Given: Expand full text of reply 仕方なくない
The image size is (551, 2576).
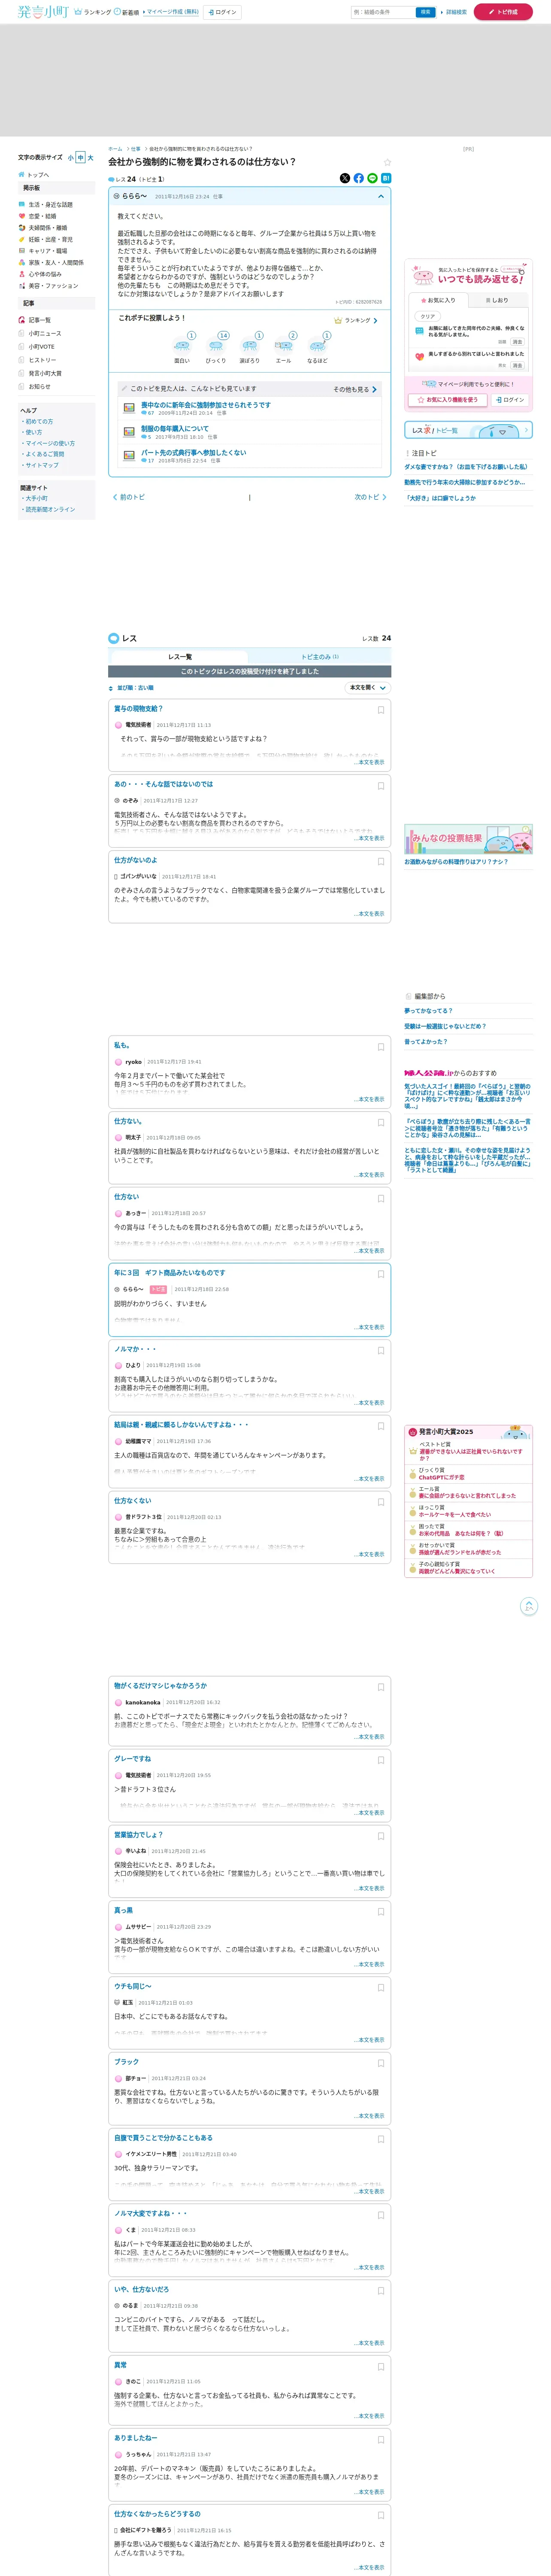Looking at the screenshot, I should point(370,1554).
